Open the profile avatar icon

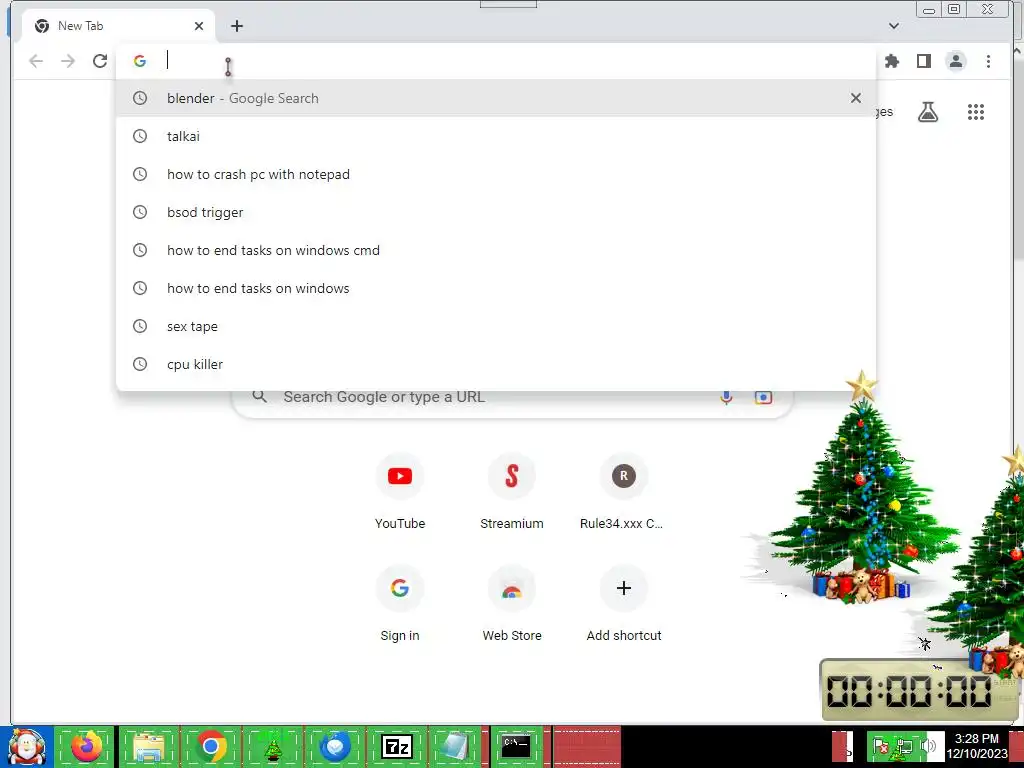click(x=955, y=61)
